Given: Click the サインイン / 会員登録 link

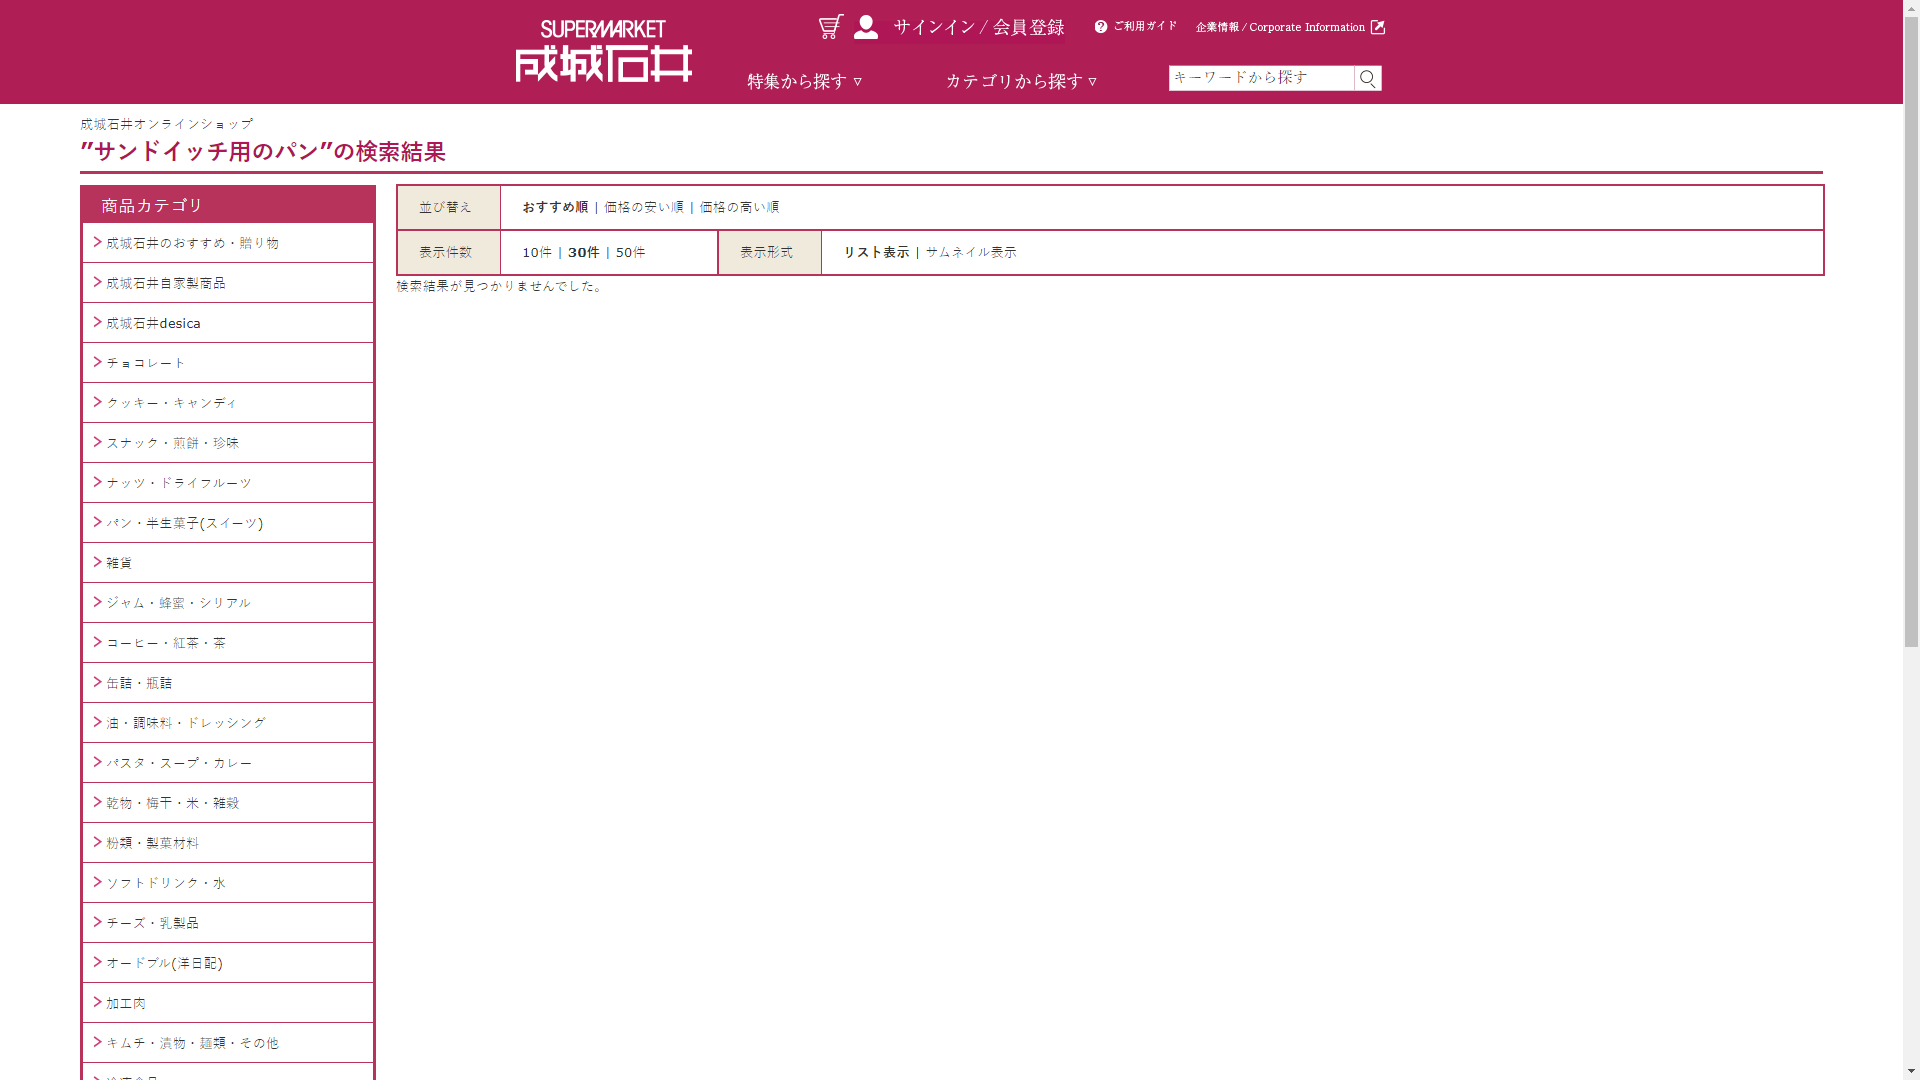Looking at the screenshot, I should click(978, 27).
